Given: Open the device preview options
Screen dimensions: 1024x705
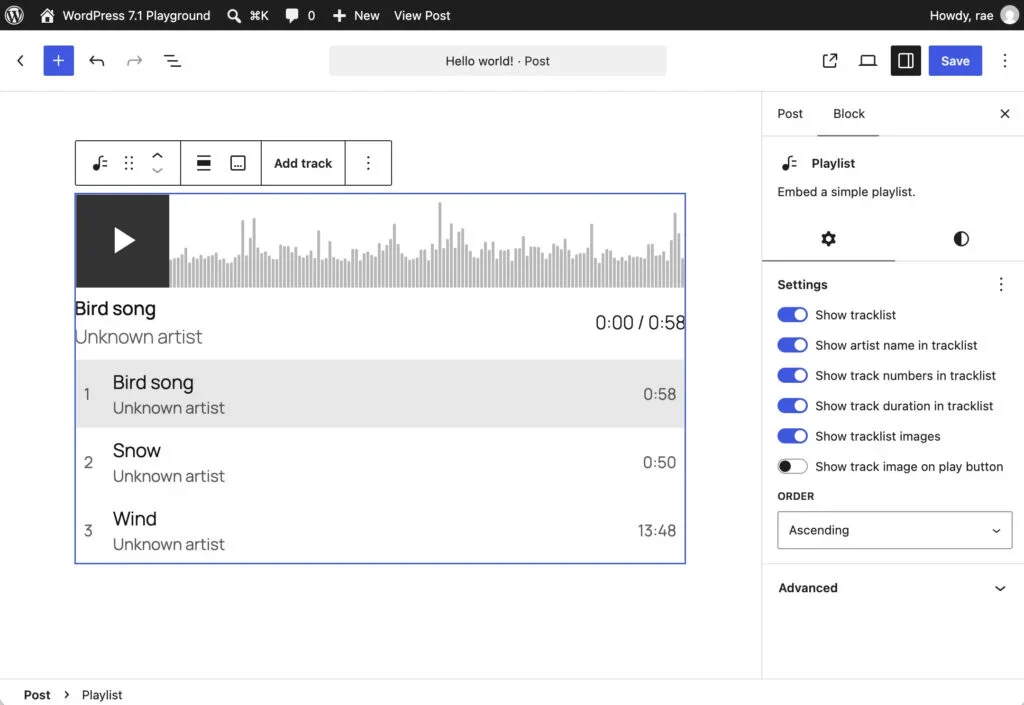Looking at the screenshot, I should point(867,61).
